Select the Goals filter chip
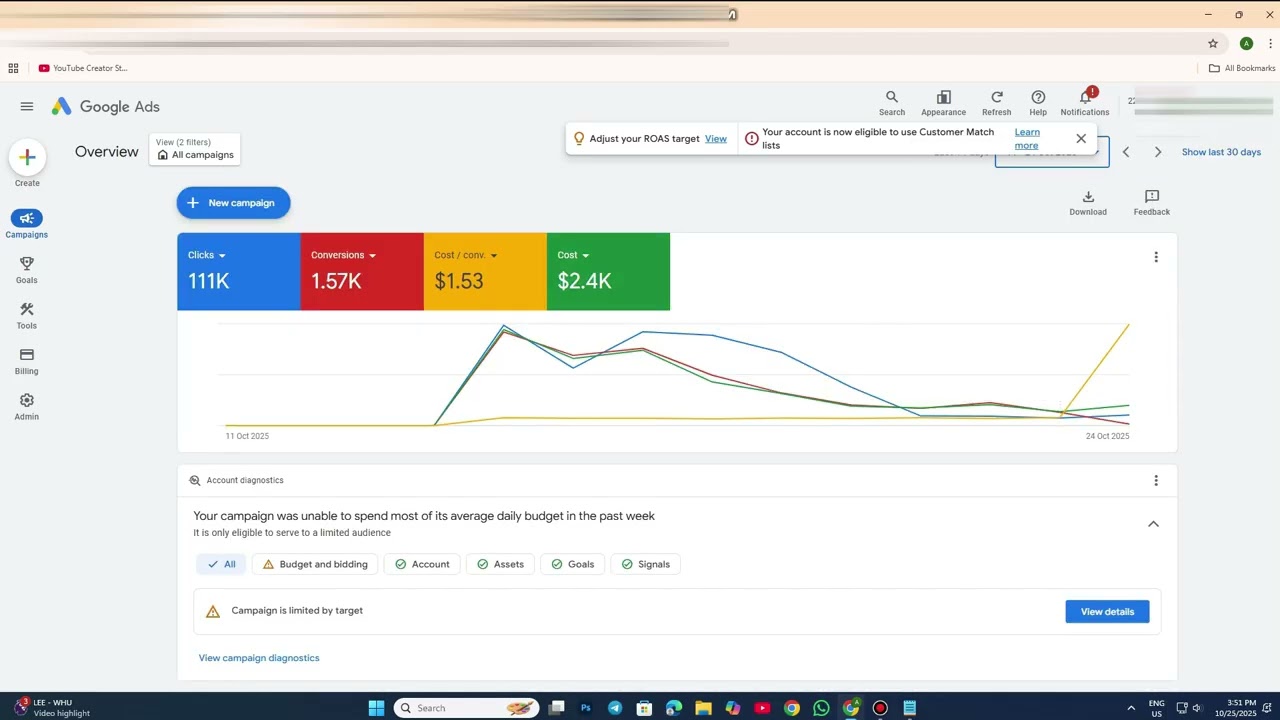 [573, 564]
